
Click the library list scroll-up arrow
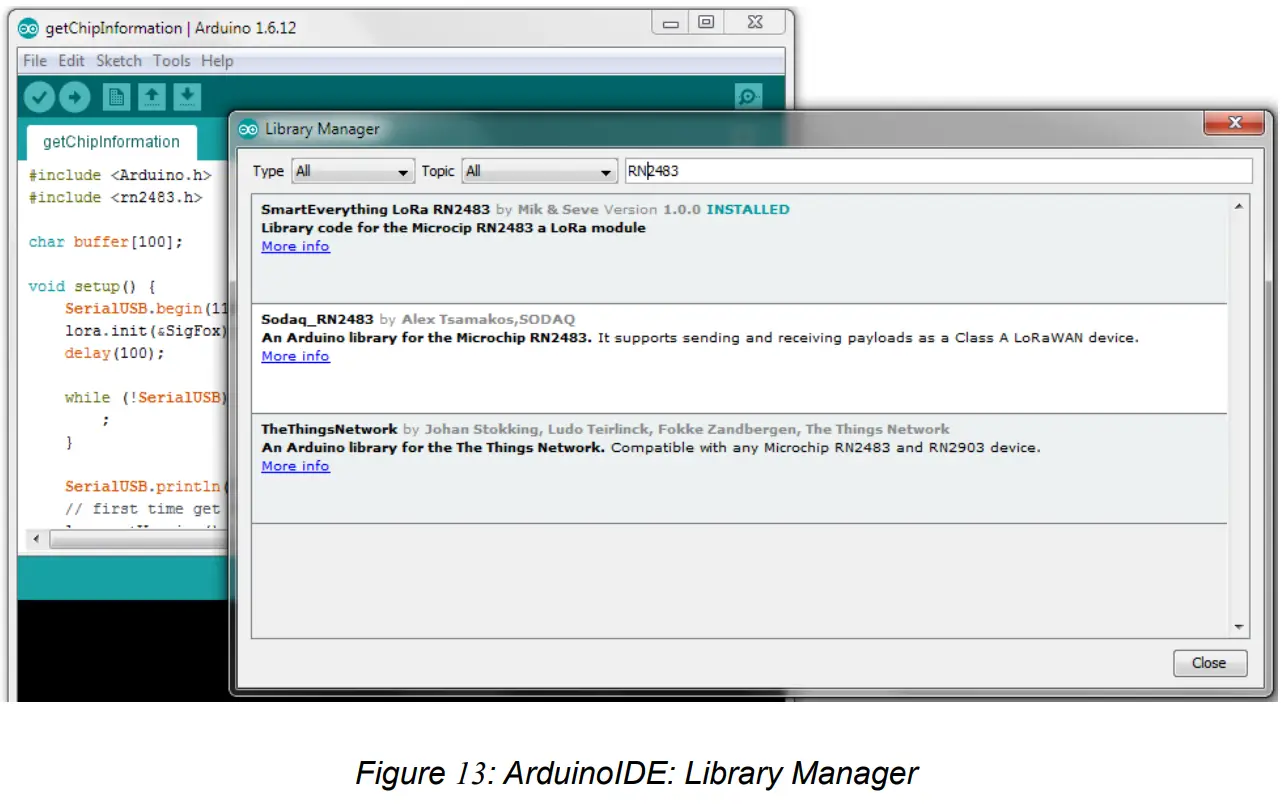pyautogui.click(x=1239, y=206)
